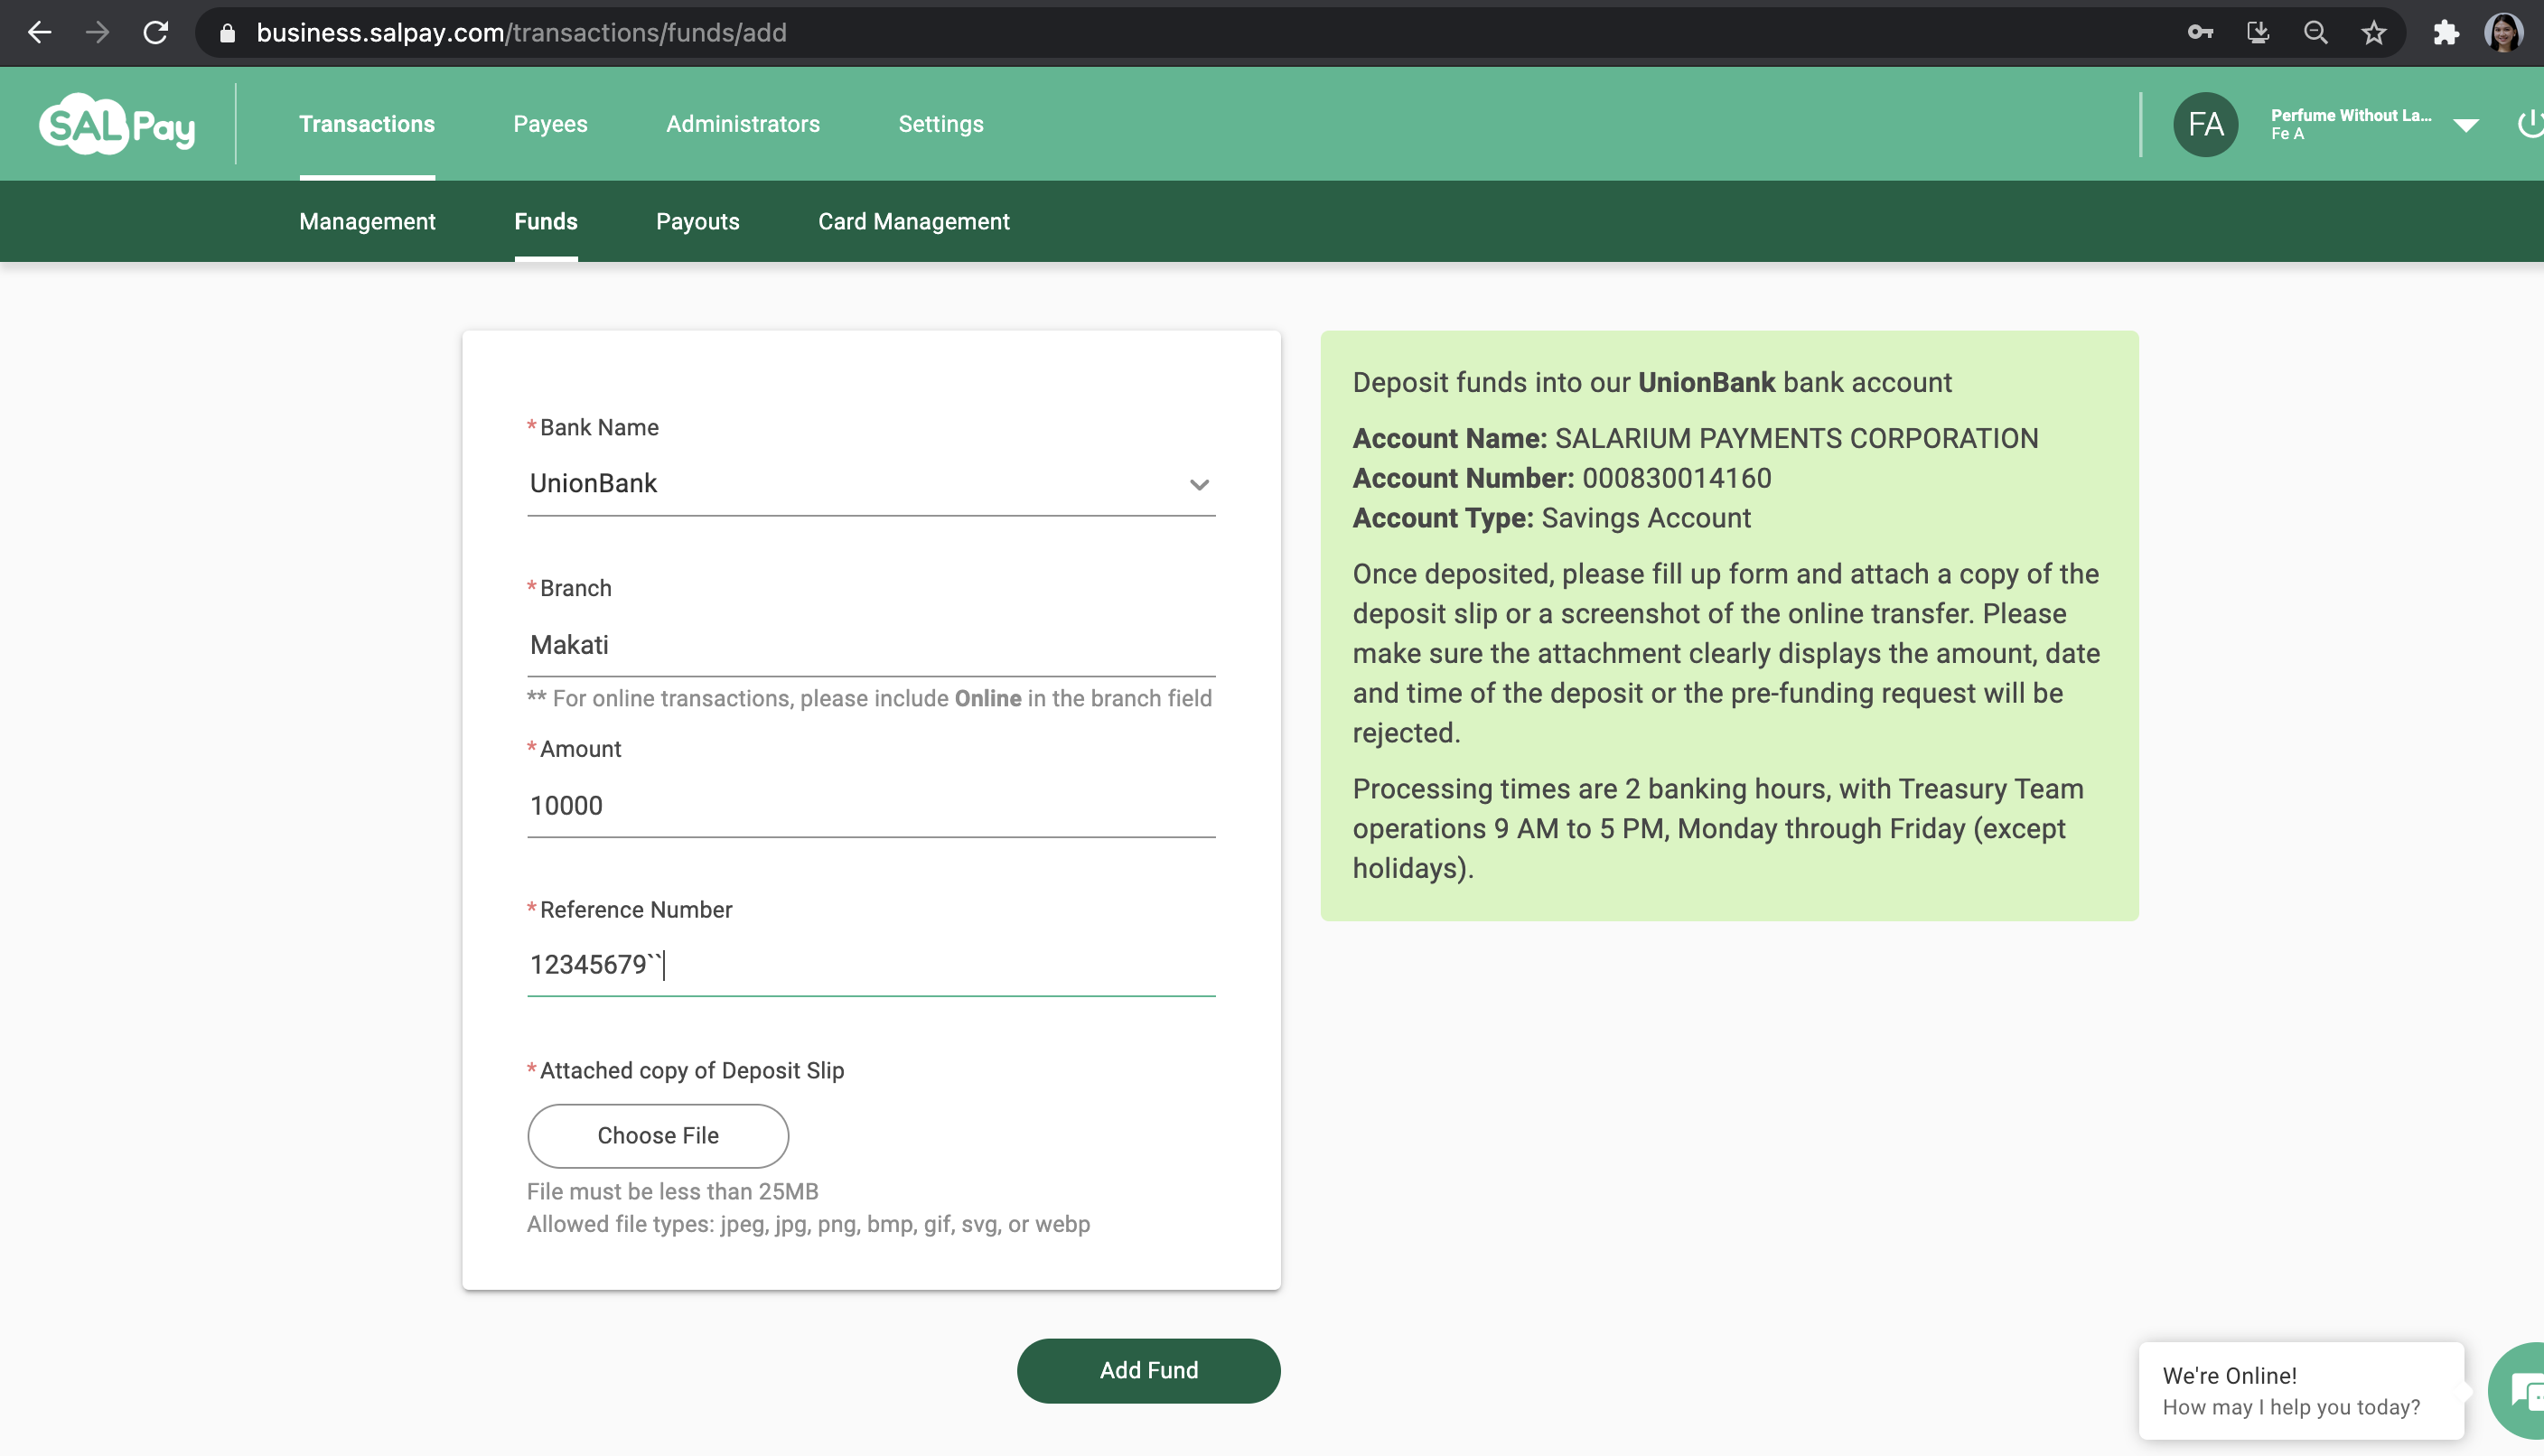The image size is (2544, 1456).
Task: Focus the Branch input field
Action: 870,645
